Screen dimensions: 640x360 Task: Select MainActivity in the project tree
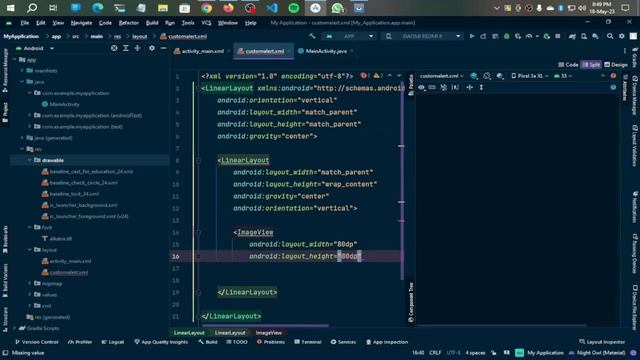coord(64,104)
